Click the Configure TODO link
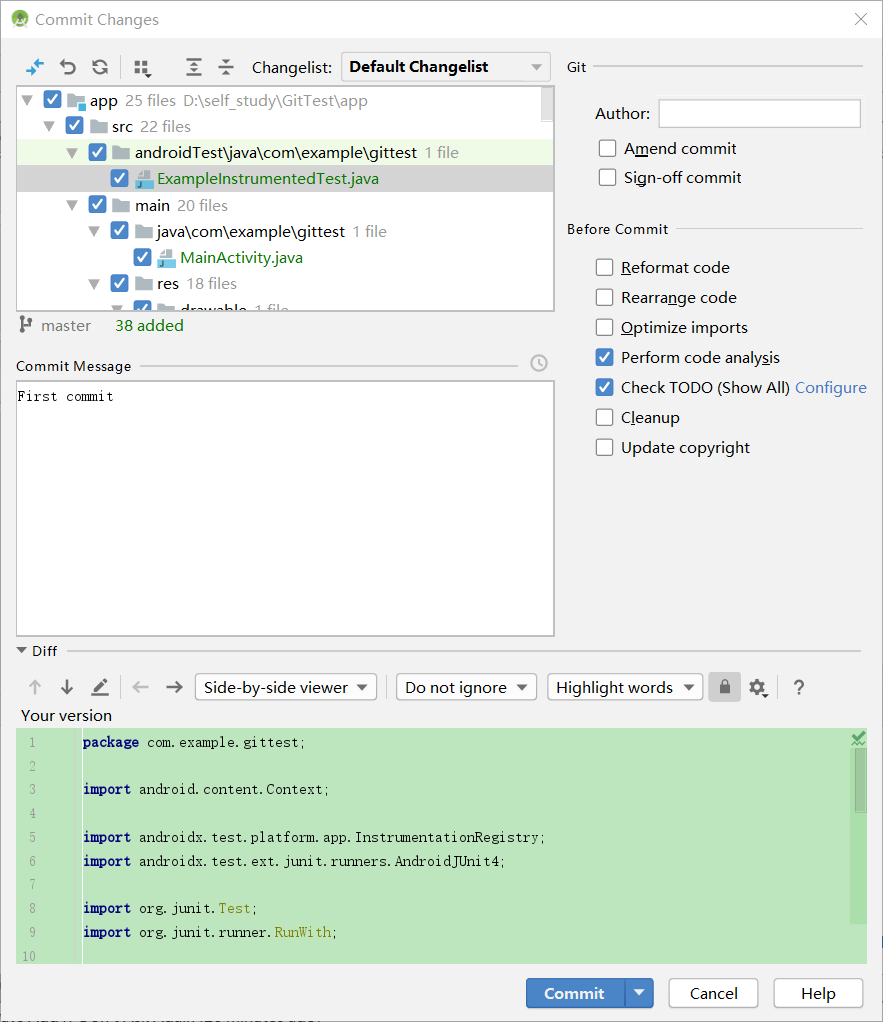The image size is (883, 1022). [x=831, y=387]
